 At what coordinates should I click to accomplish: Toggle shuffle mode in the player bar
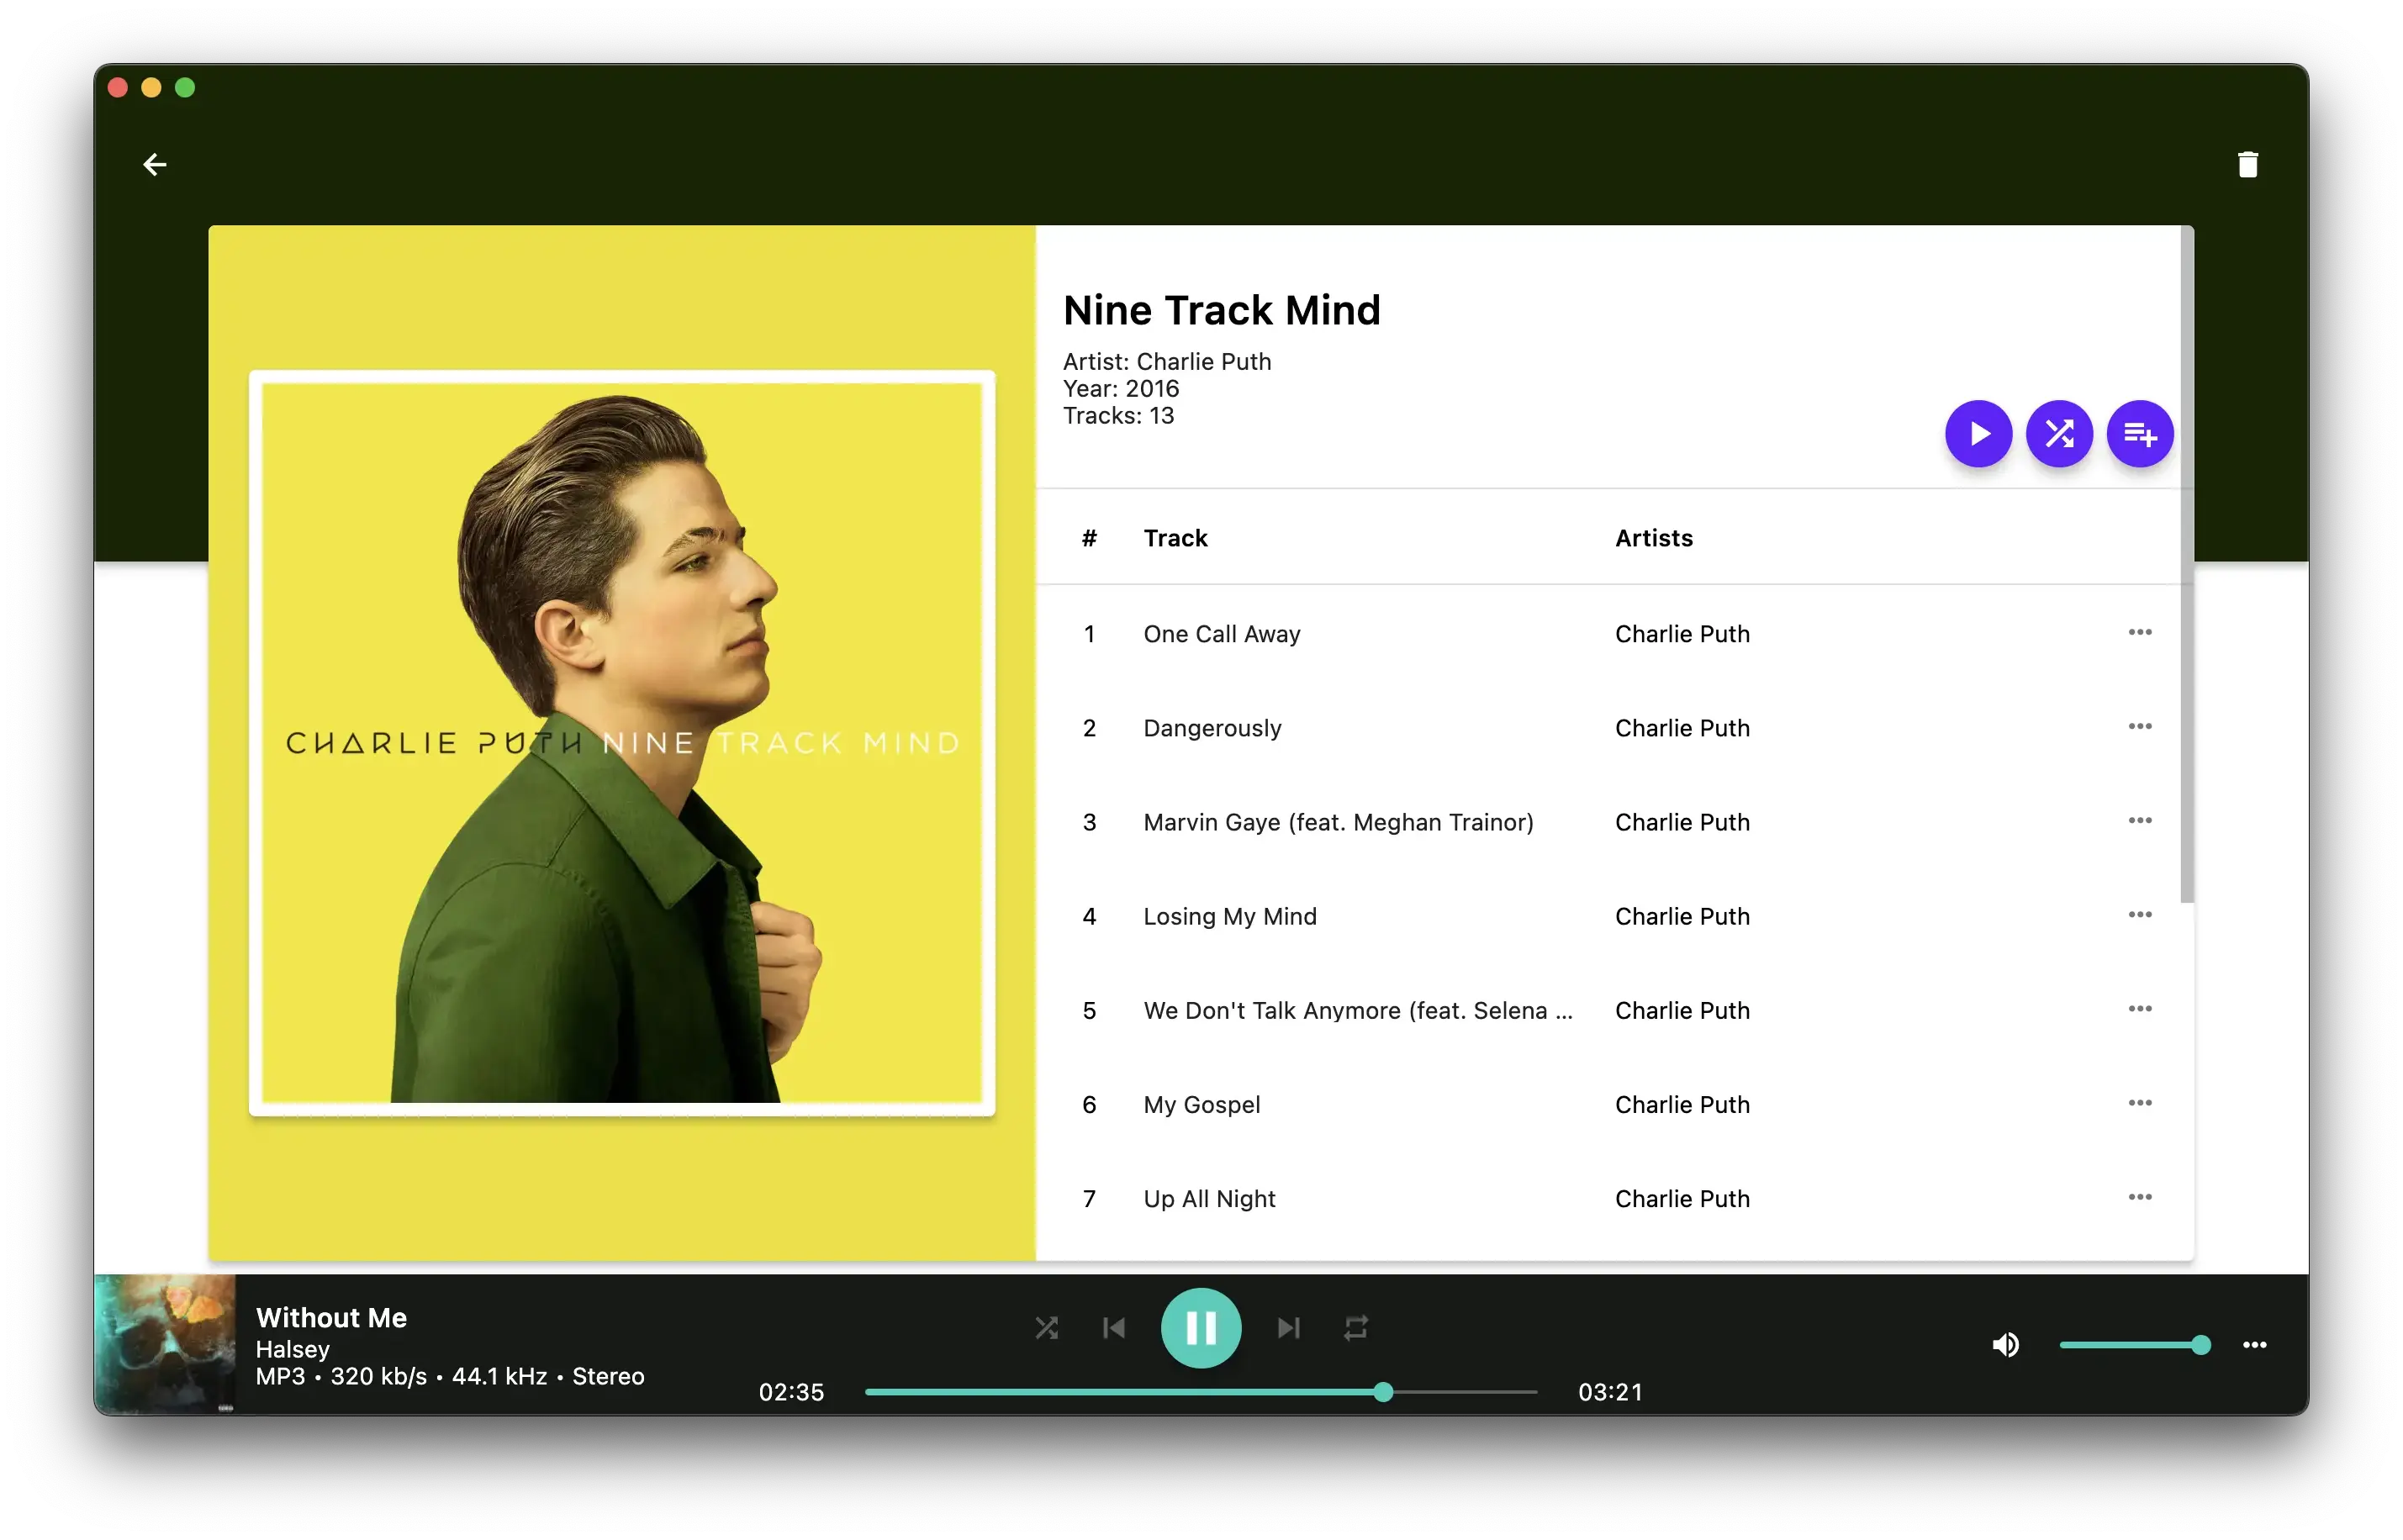coord(1046,1328)
